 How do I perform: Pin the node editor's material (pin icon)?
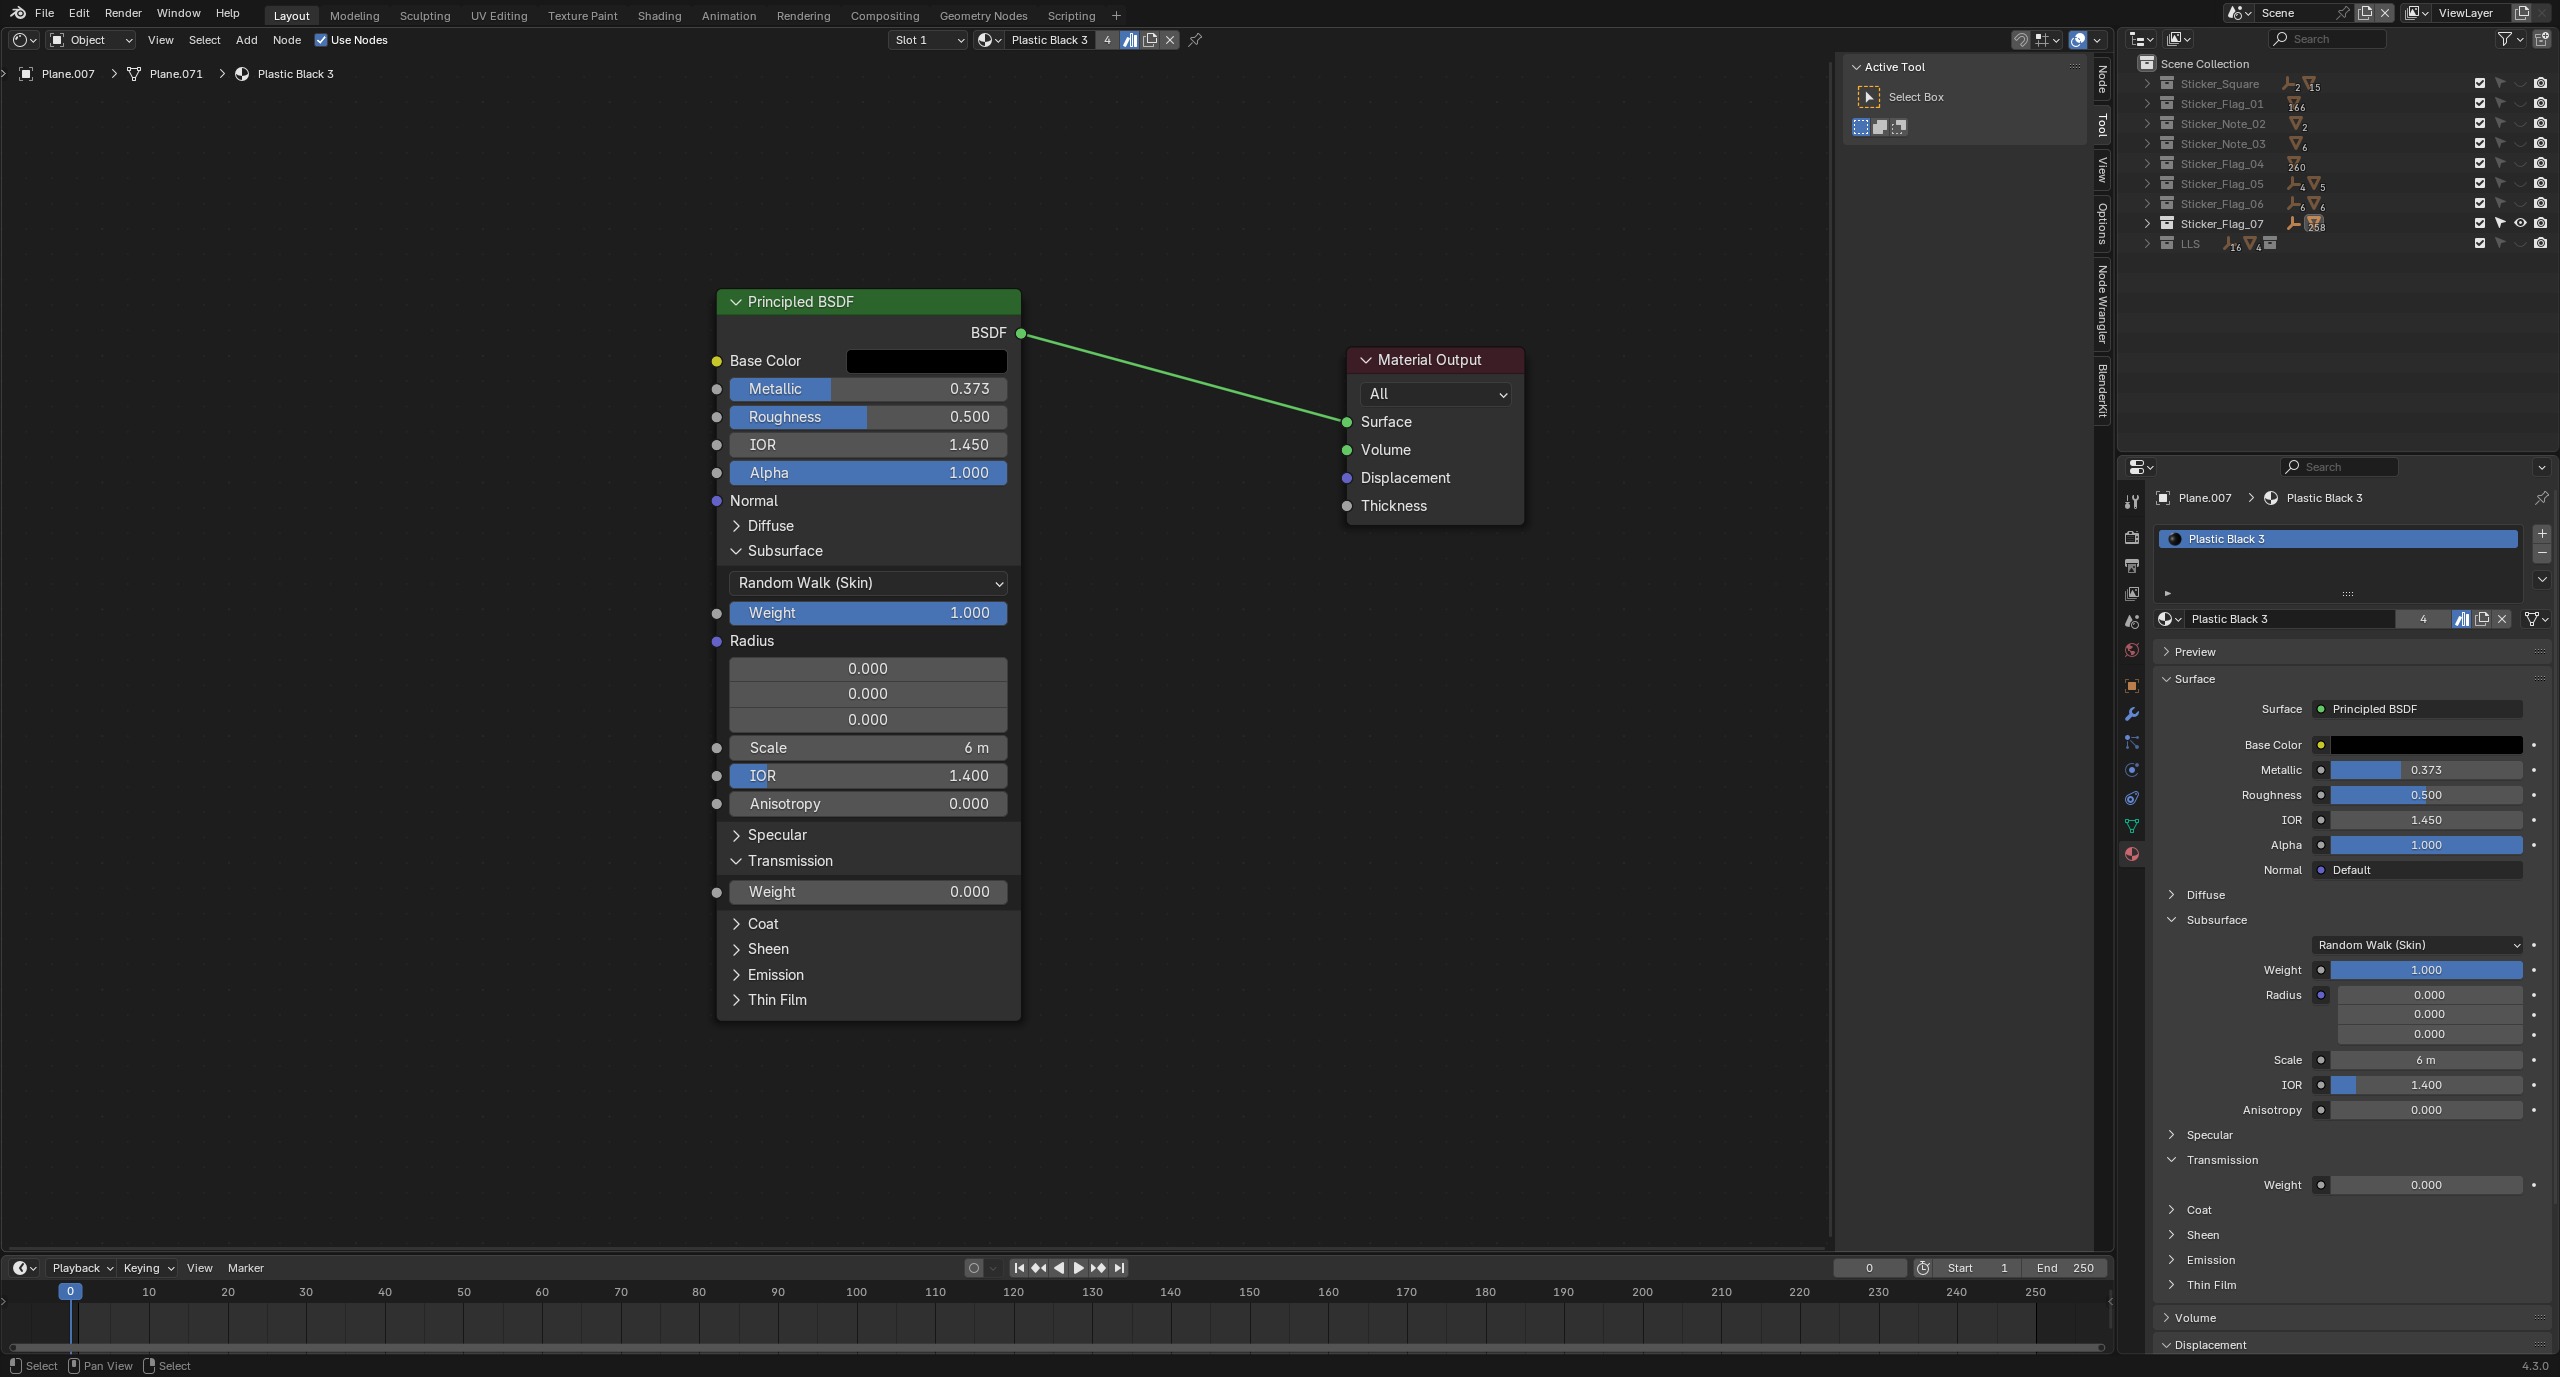click(1195, 40)
